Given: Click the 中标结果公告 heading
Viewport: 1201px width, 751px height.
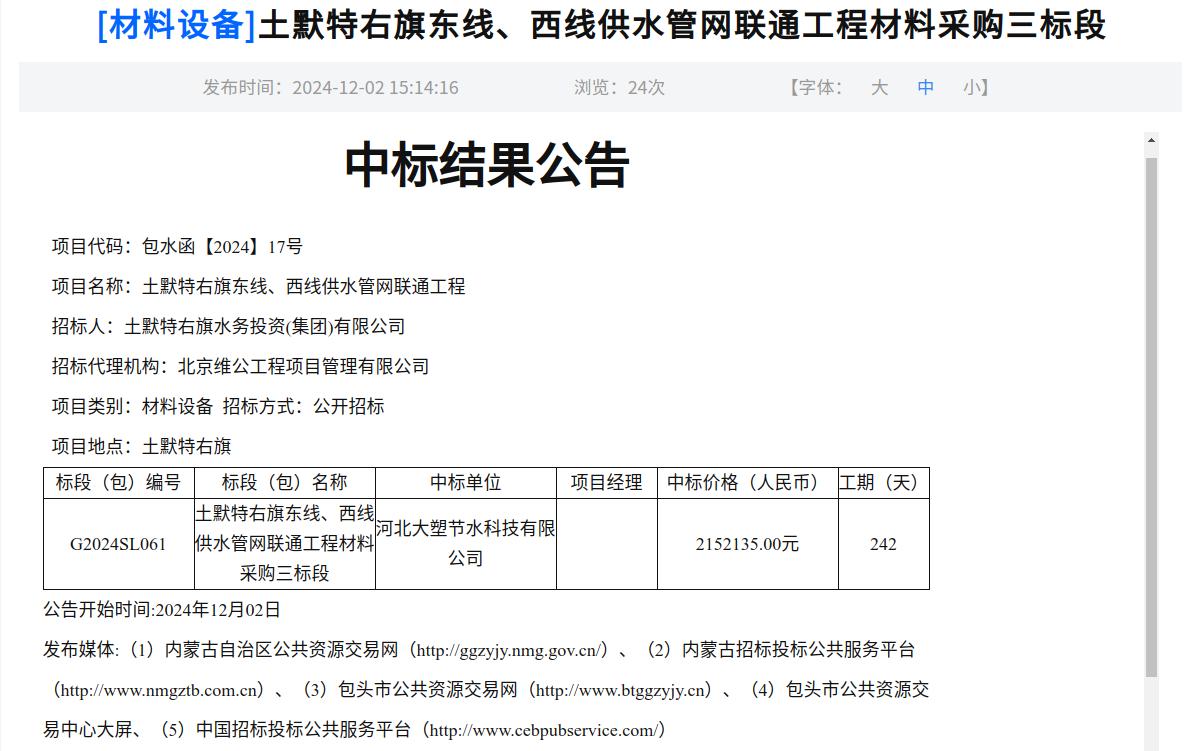Looking at the screenshot, I should [487, 166].
